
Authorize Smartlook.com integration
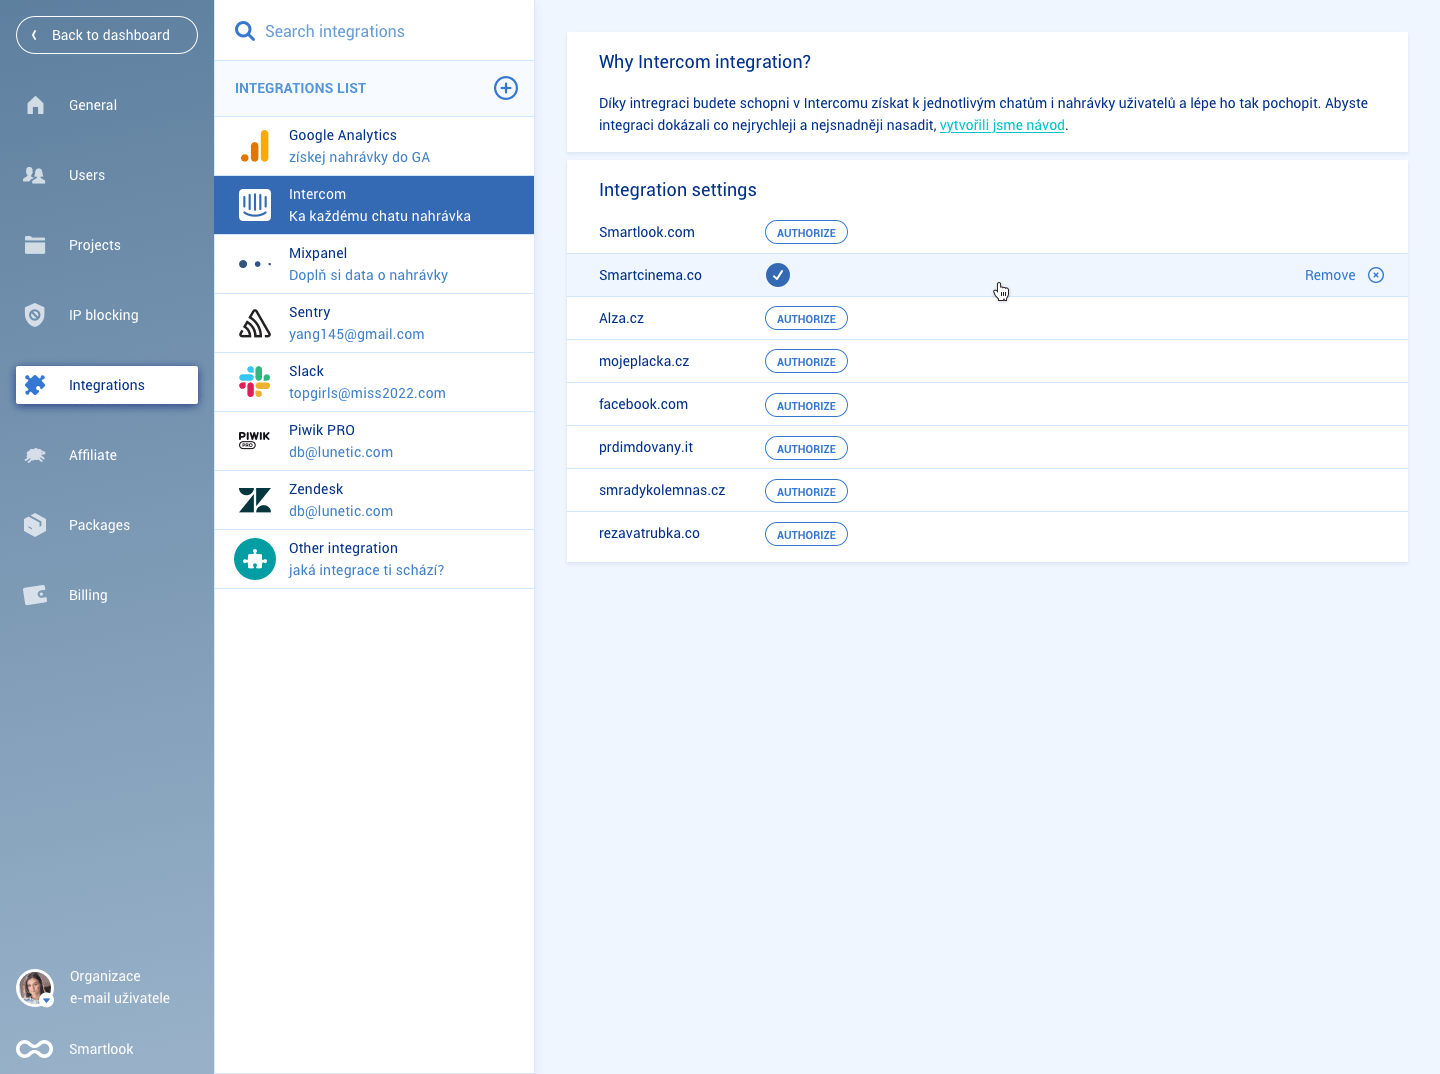click(x=806, y=232)
